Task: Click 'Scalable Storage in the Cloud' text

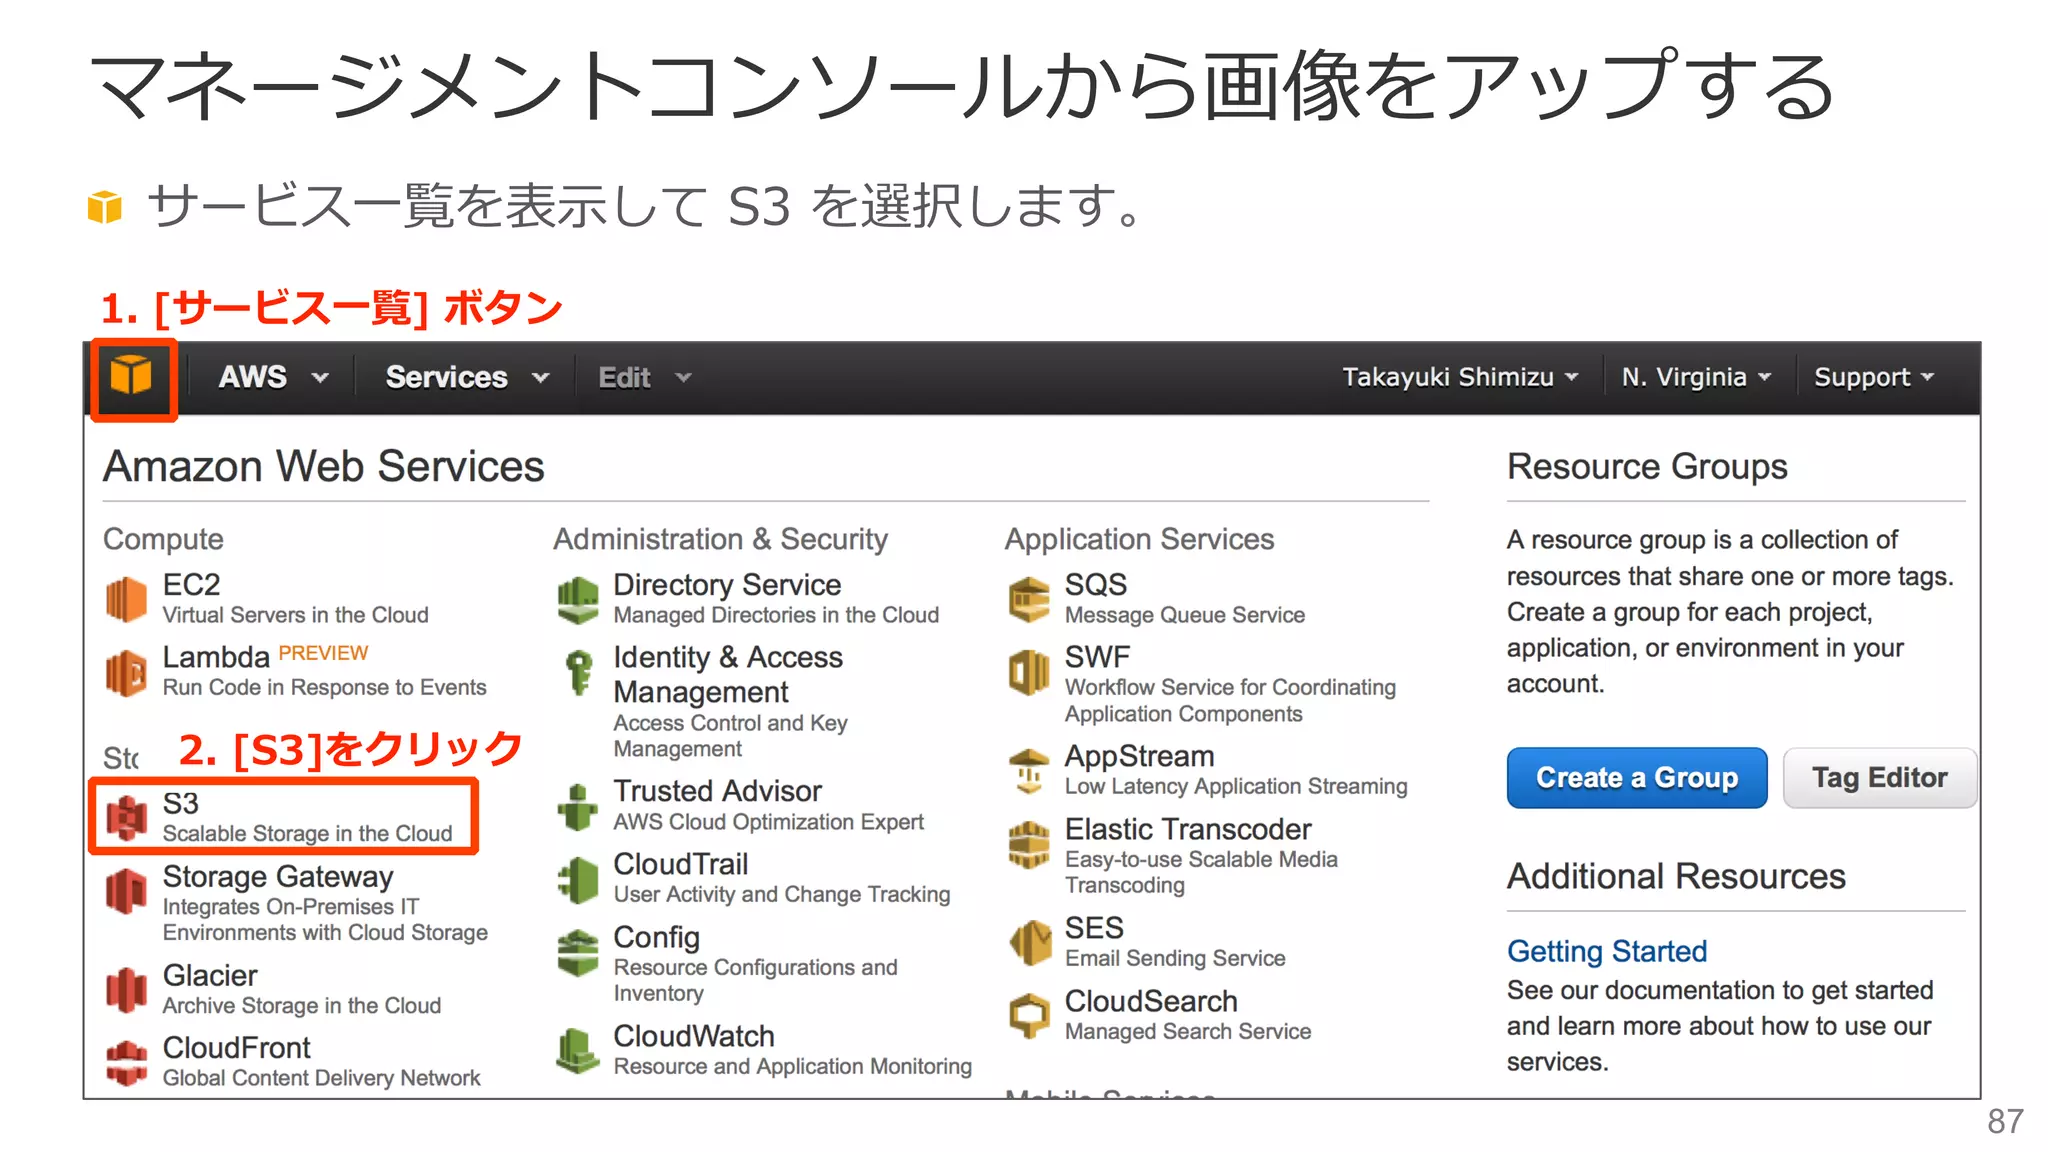Action: pyautogui.click(x=307, y=833)
